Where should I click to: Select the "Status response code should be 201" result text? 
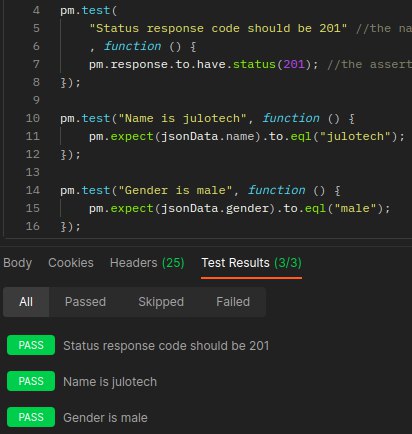[166, 346]
